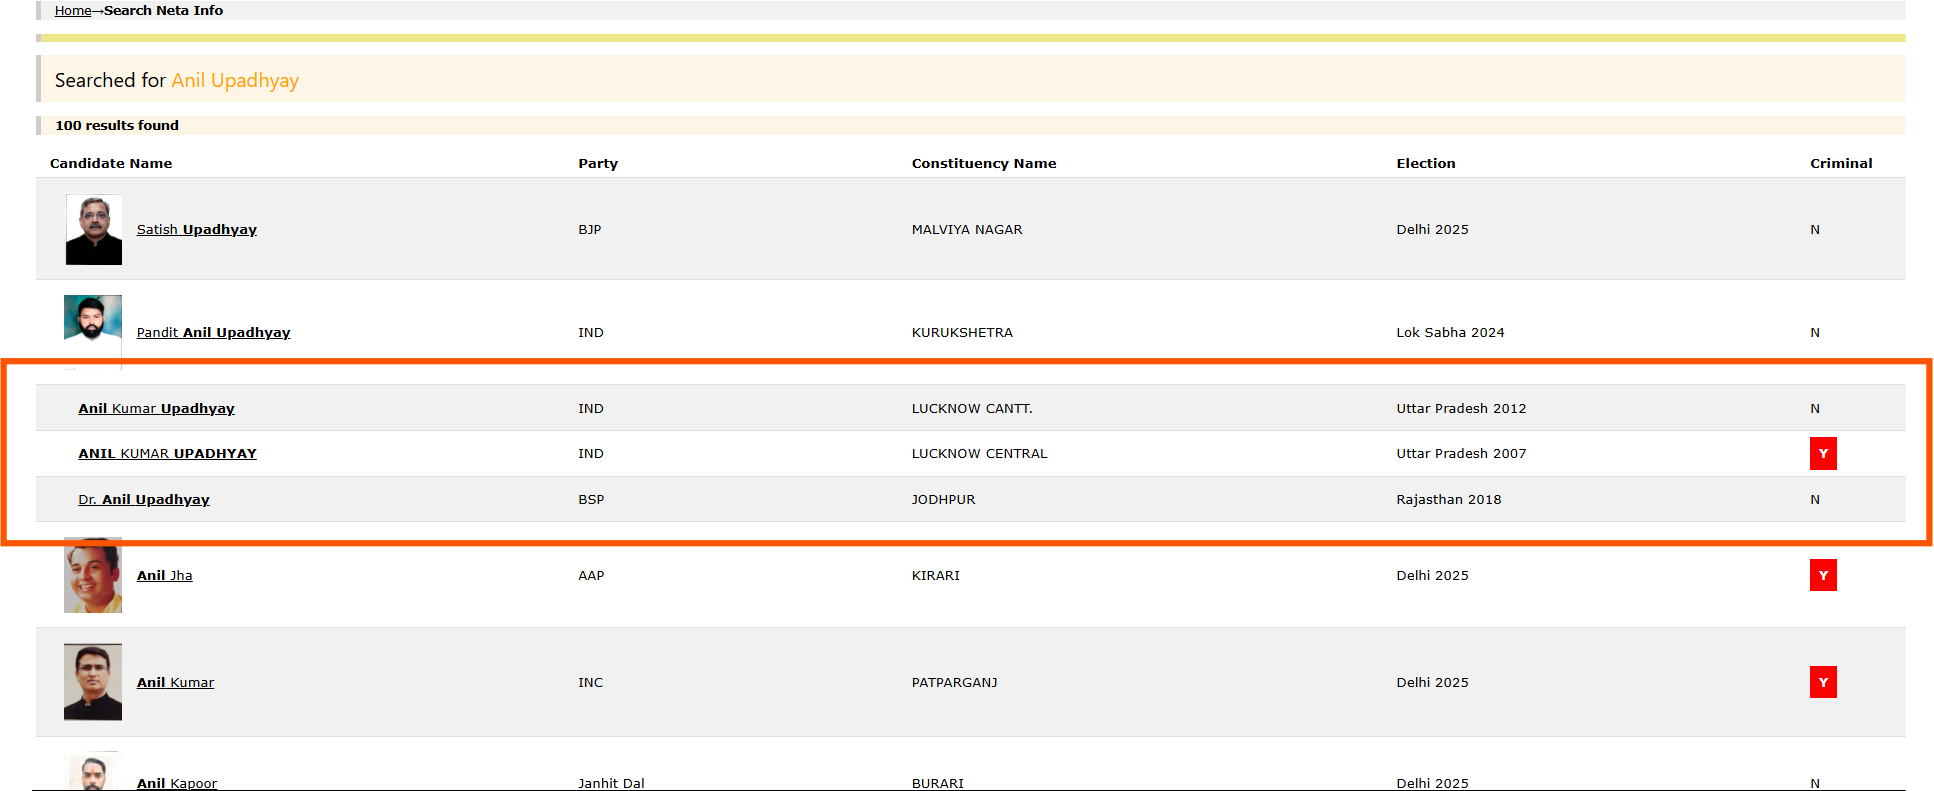Click the Election column header
The width and height of the screenshot is (1934, 791).
[x=1425, y=164]
